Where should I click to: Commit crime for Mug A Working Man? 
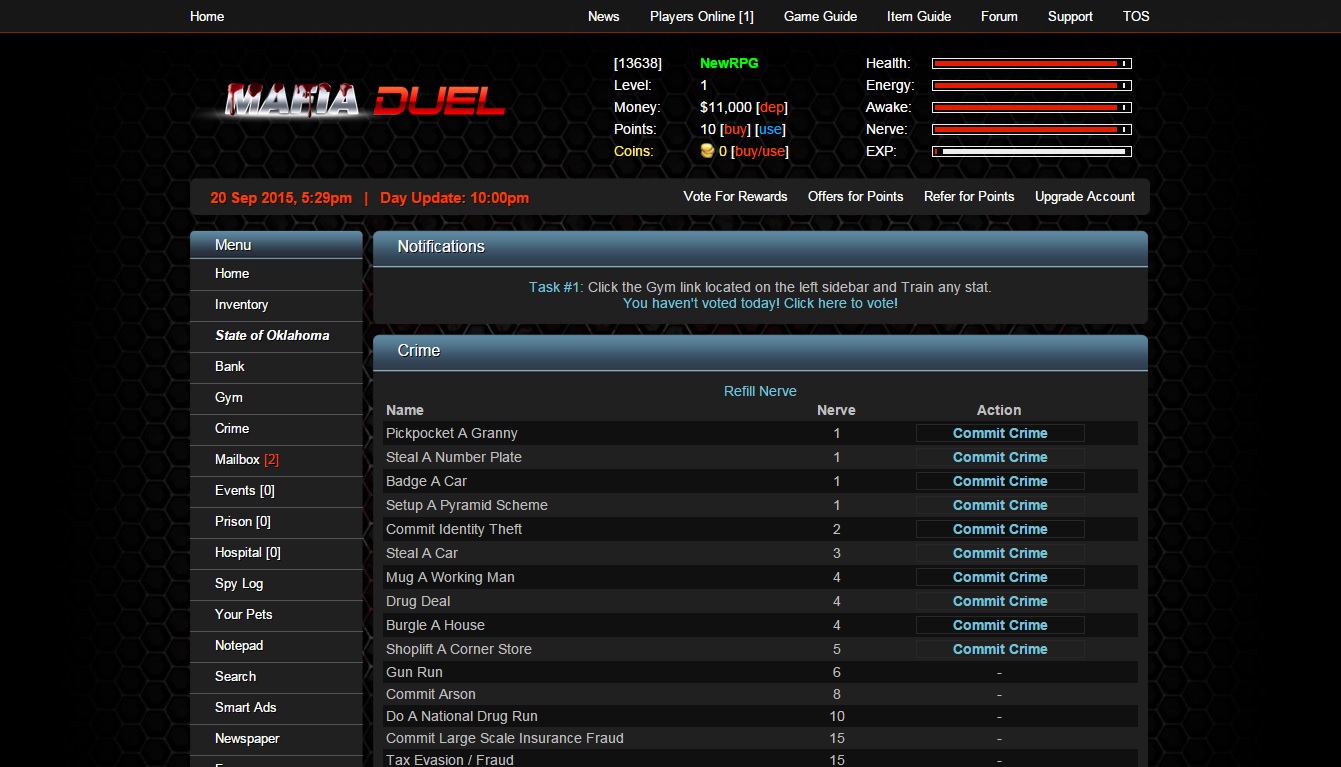(1000, 577)
